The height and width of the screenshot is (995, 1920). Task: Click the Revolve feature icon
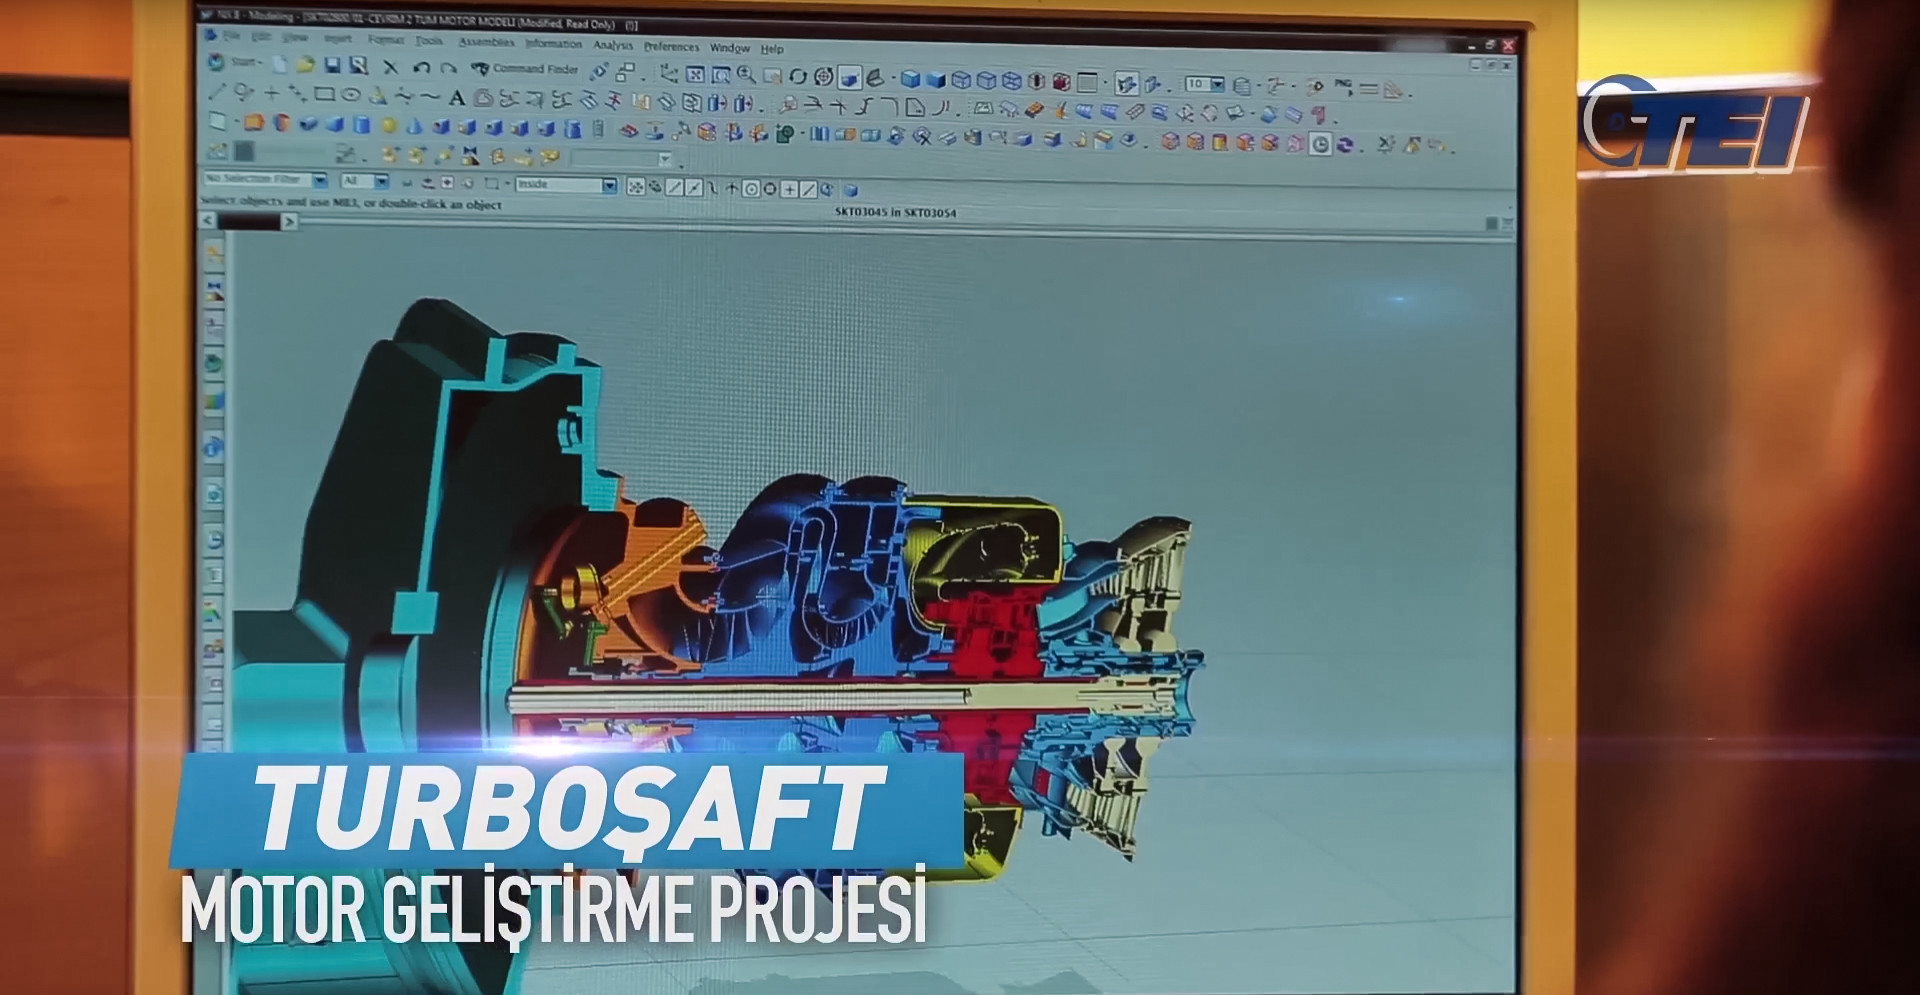point(281,122)
